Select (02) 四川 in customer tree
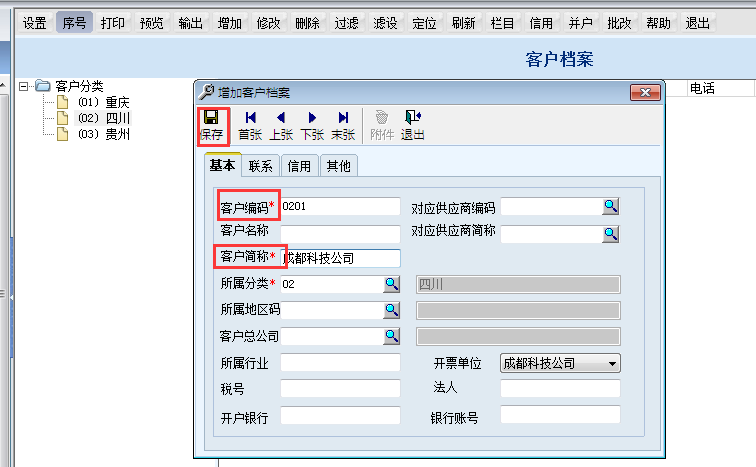The height and width of the screenshot is (467, 756). click(104, 118)
